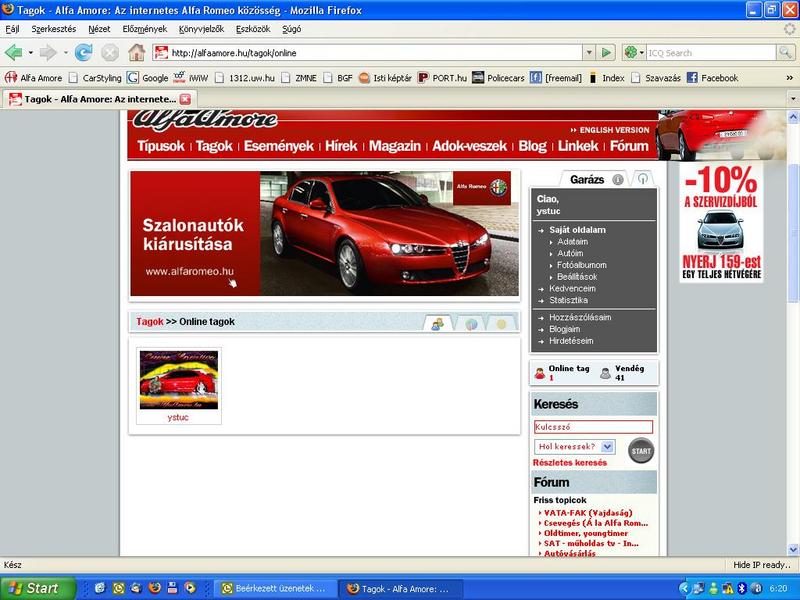The image size is (800, 600).
Task: Click the grey Vendég guest icon
Action: coord(605,373)
